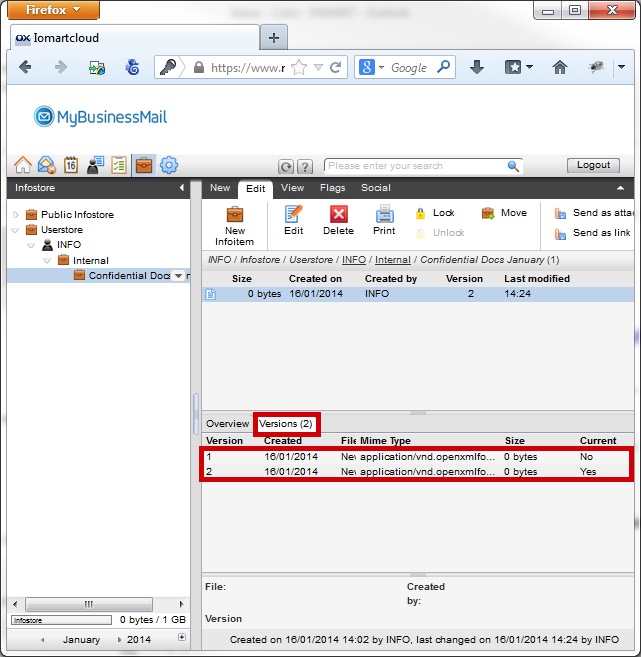Collapse the toolbar ribbon panel
Screen dimensions: 641x657
tap(620, 188)
